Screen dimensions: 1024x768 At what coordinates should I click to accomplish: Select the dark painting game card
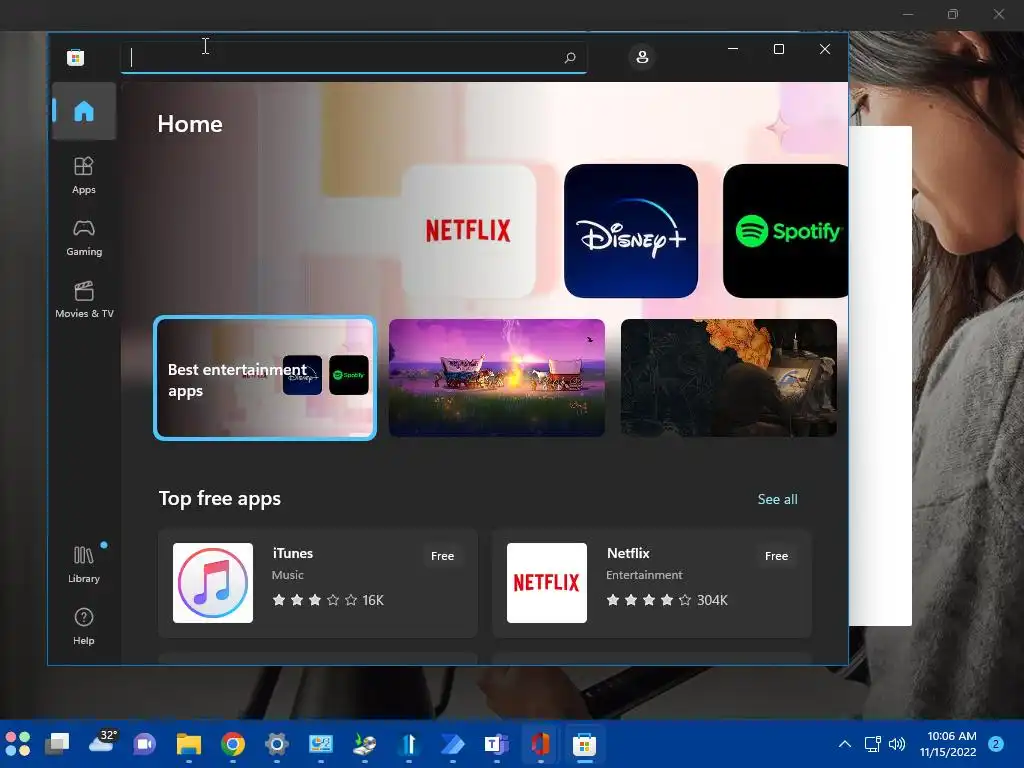728,378
